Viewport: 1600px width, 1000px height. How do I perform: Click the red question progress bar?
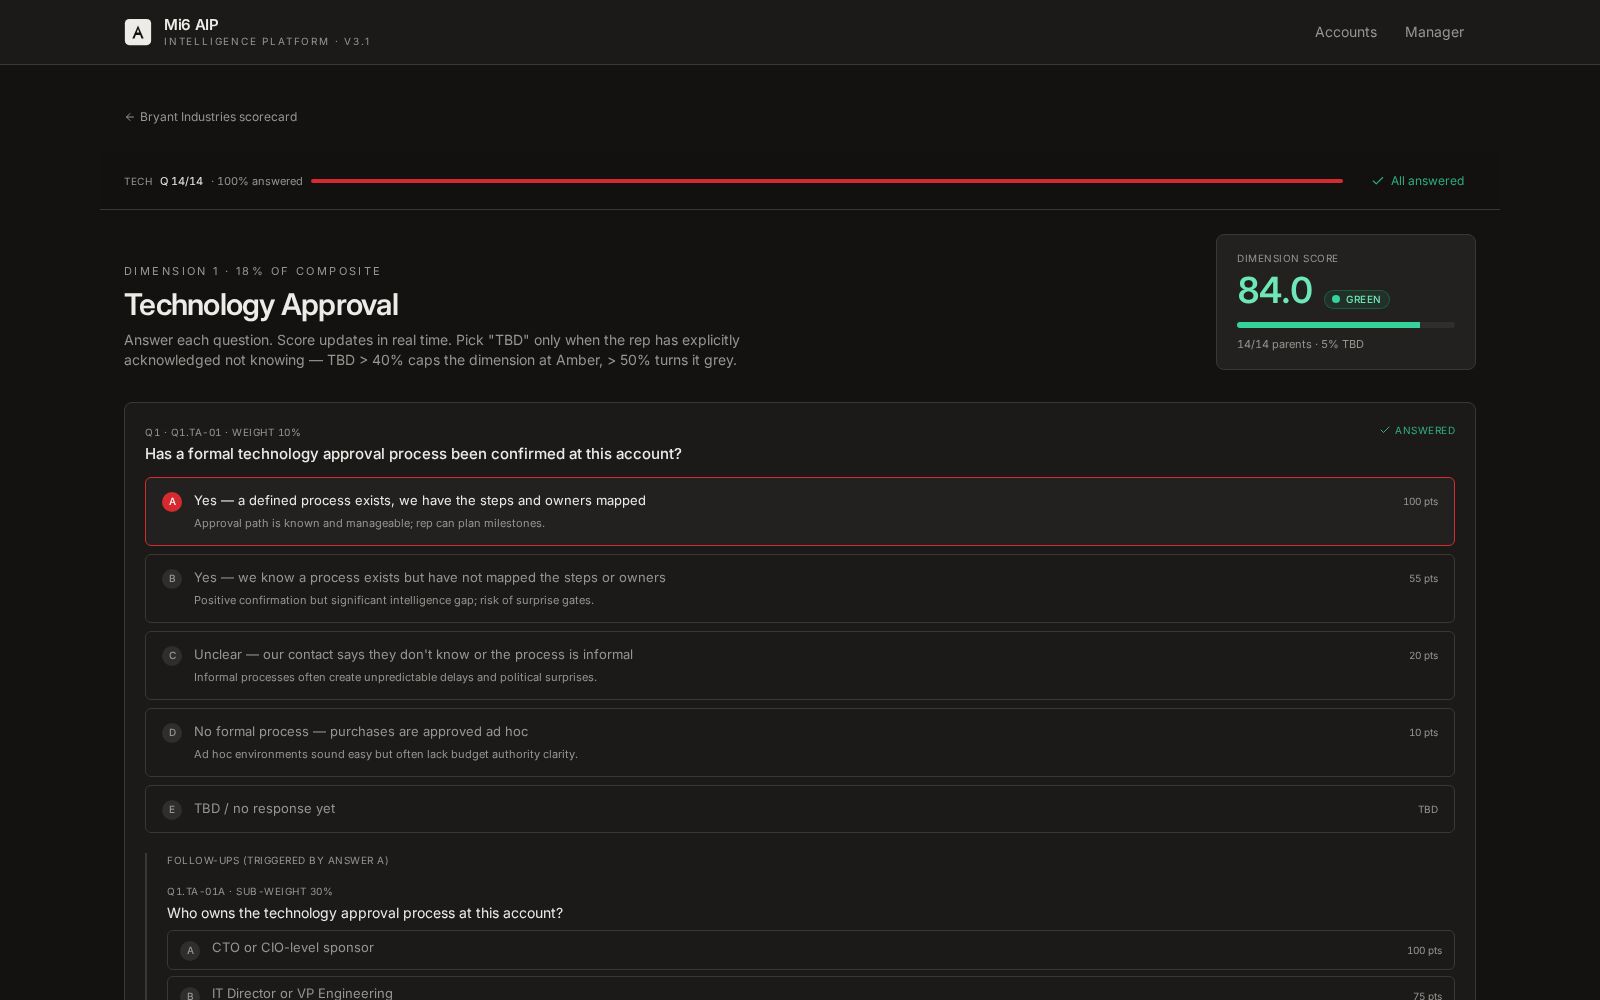[x=826, y=181]
